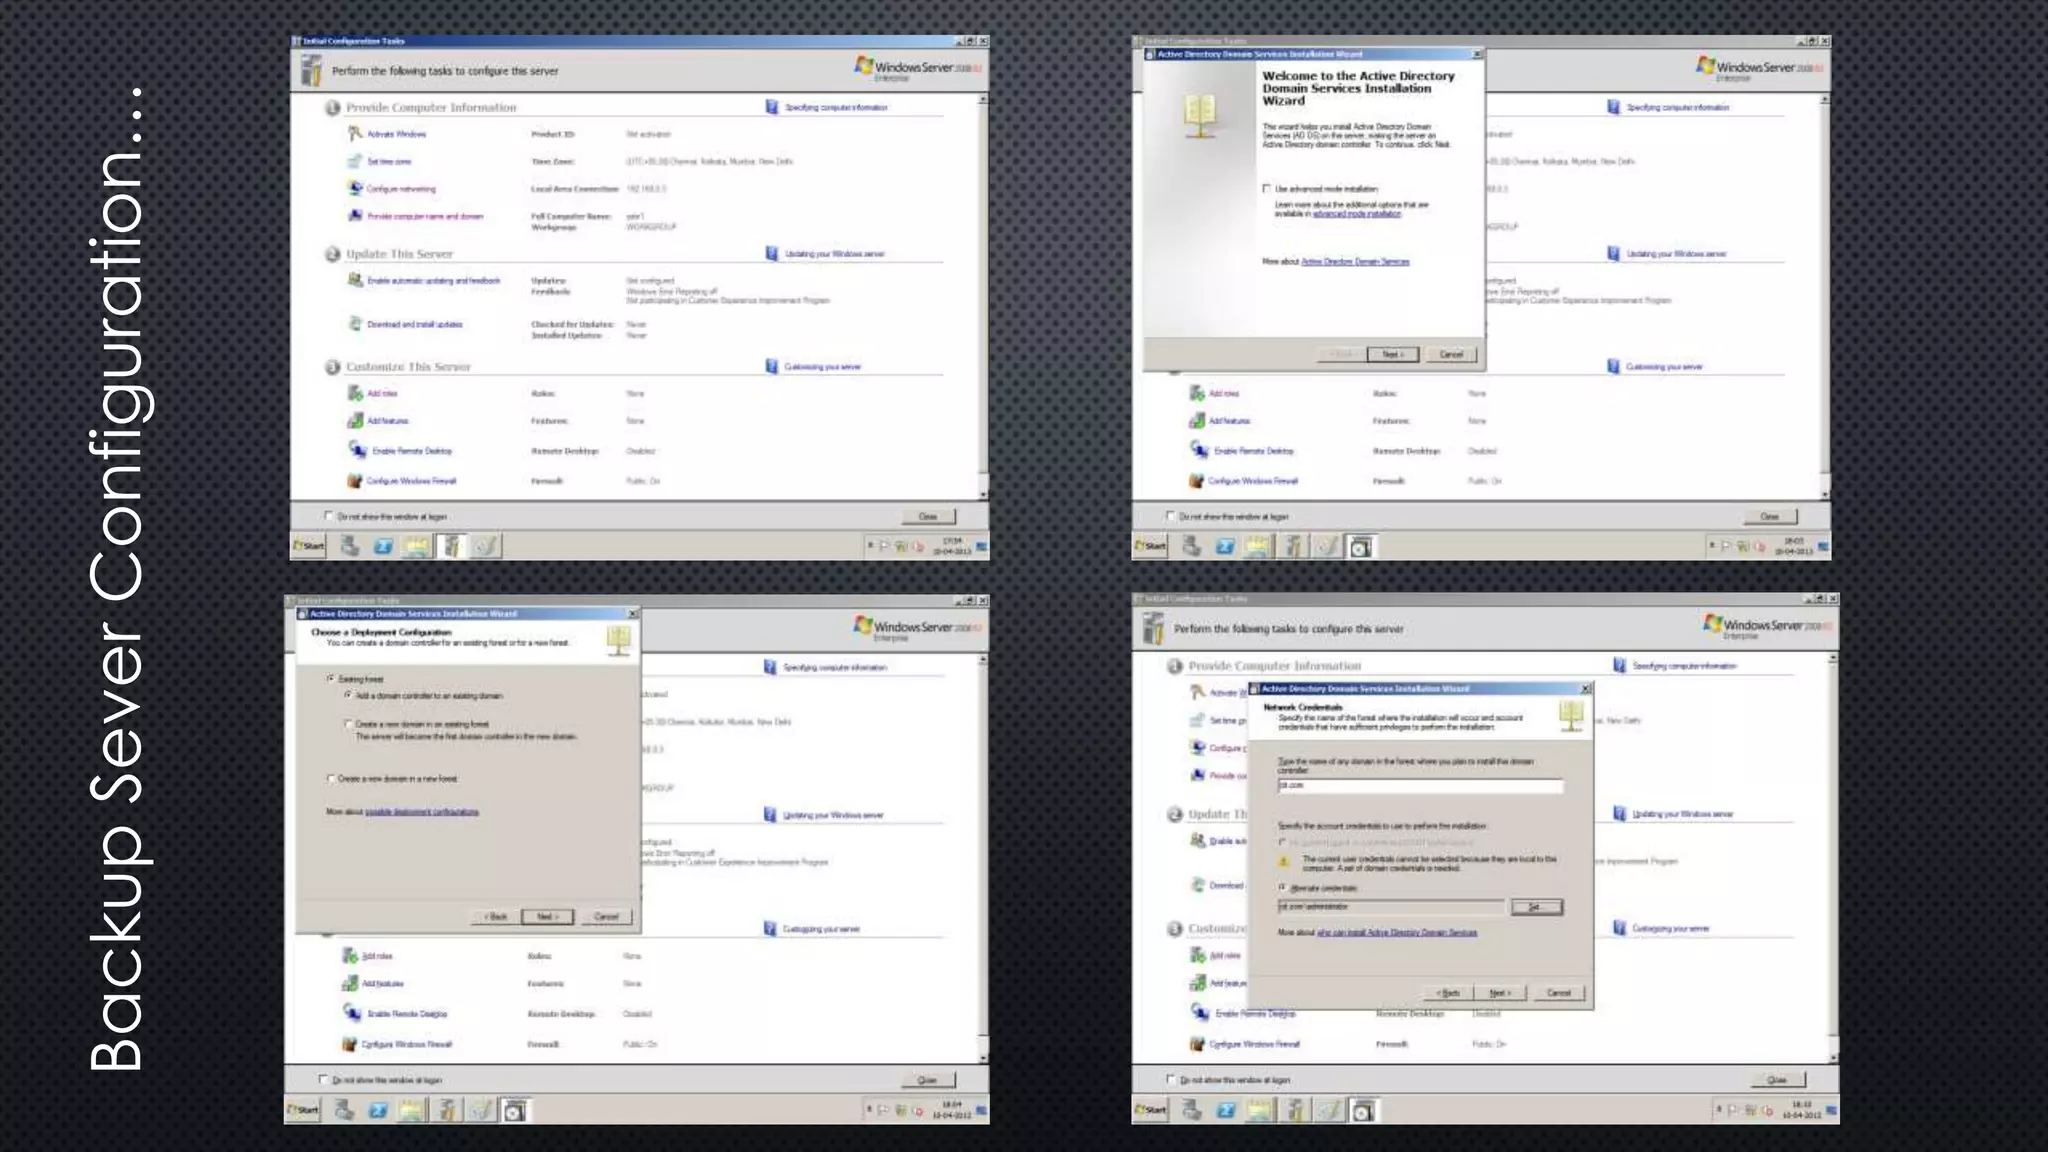Click the domain name field containing 'dt.com'
Screen dimensions: 2048x1152
point(1420,786)
